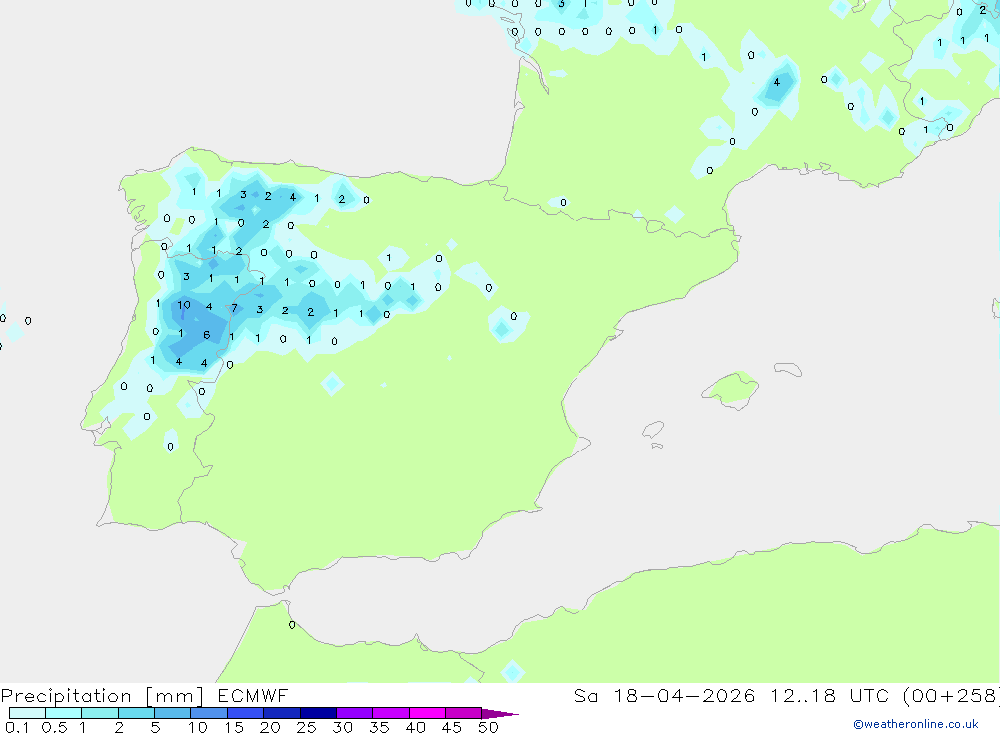Viewport: 1000px width, 733px height.
Task: Click the legend label '0.1'
Action: (x=17, y=727)
